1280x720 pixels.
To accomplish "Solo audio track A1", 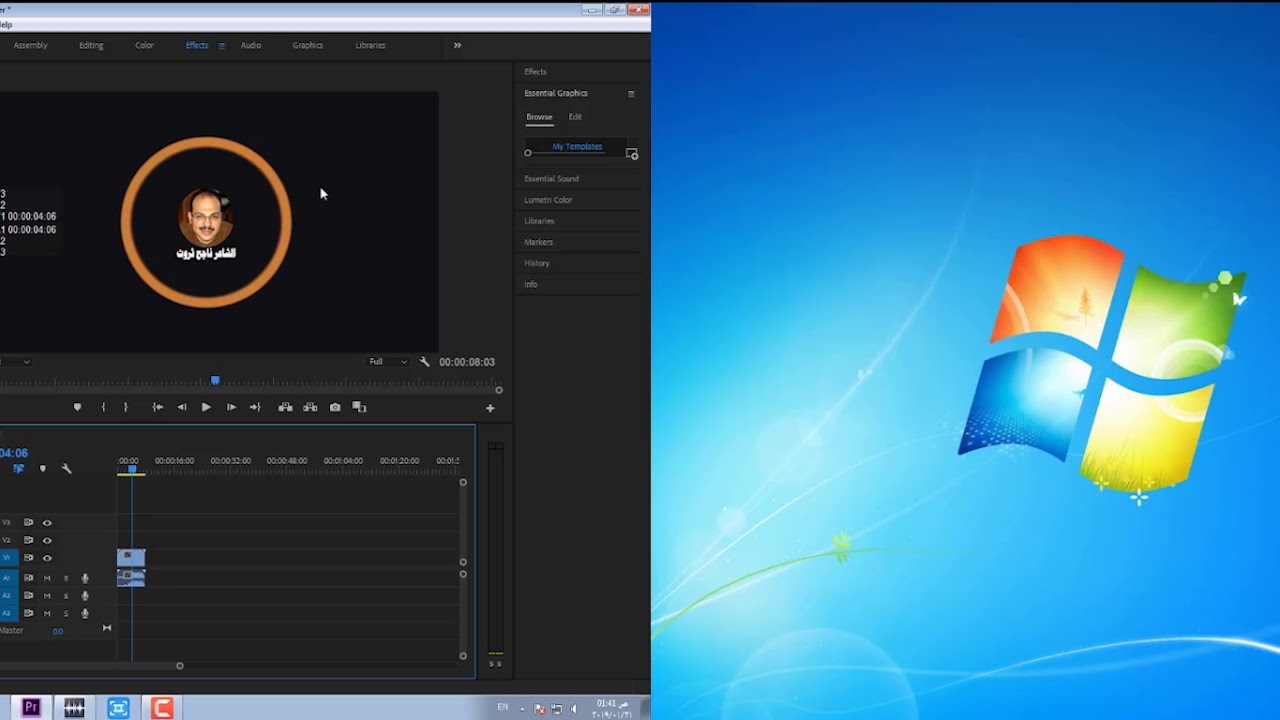I will 66,578.
